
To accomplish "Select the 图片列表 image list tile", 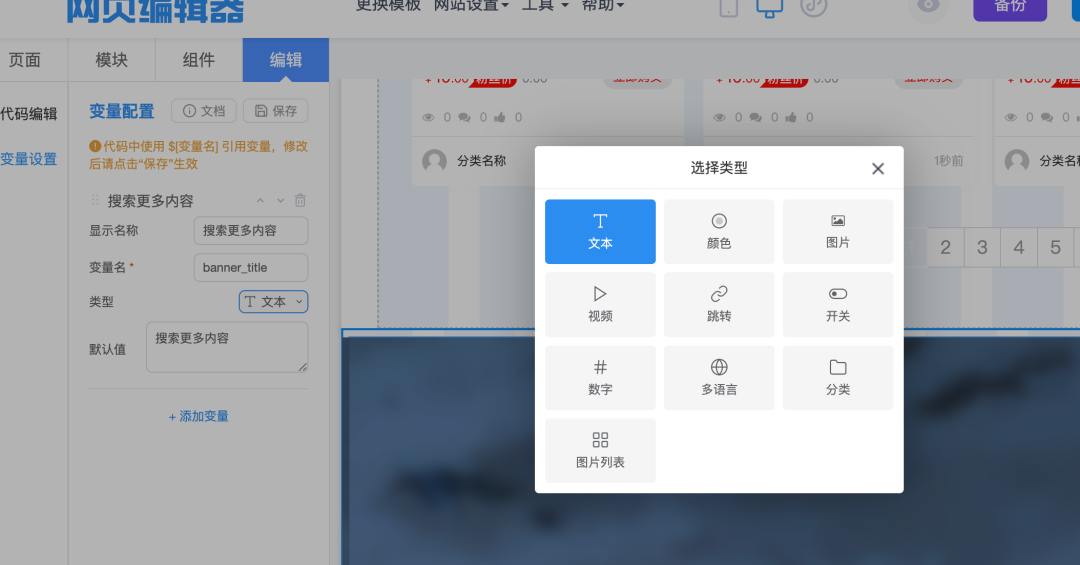I will point(600,451).
